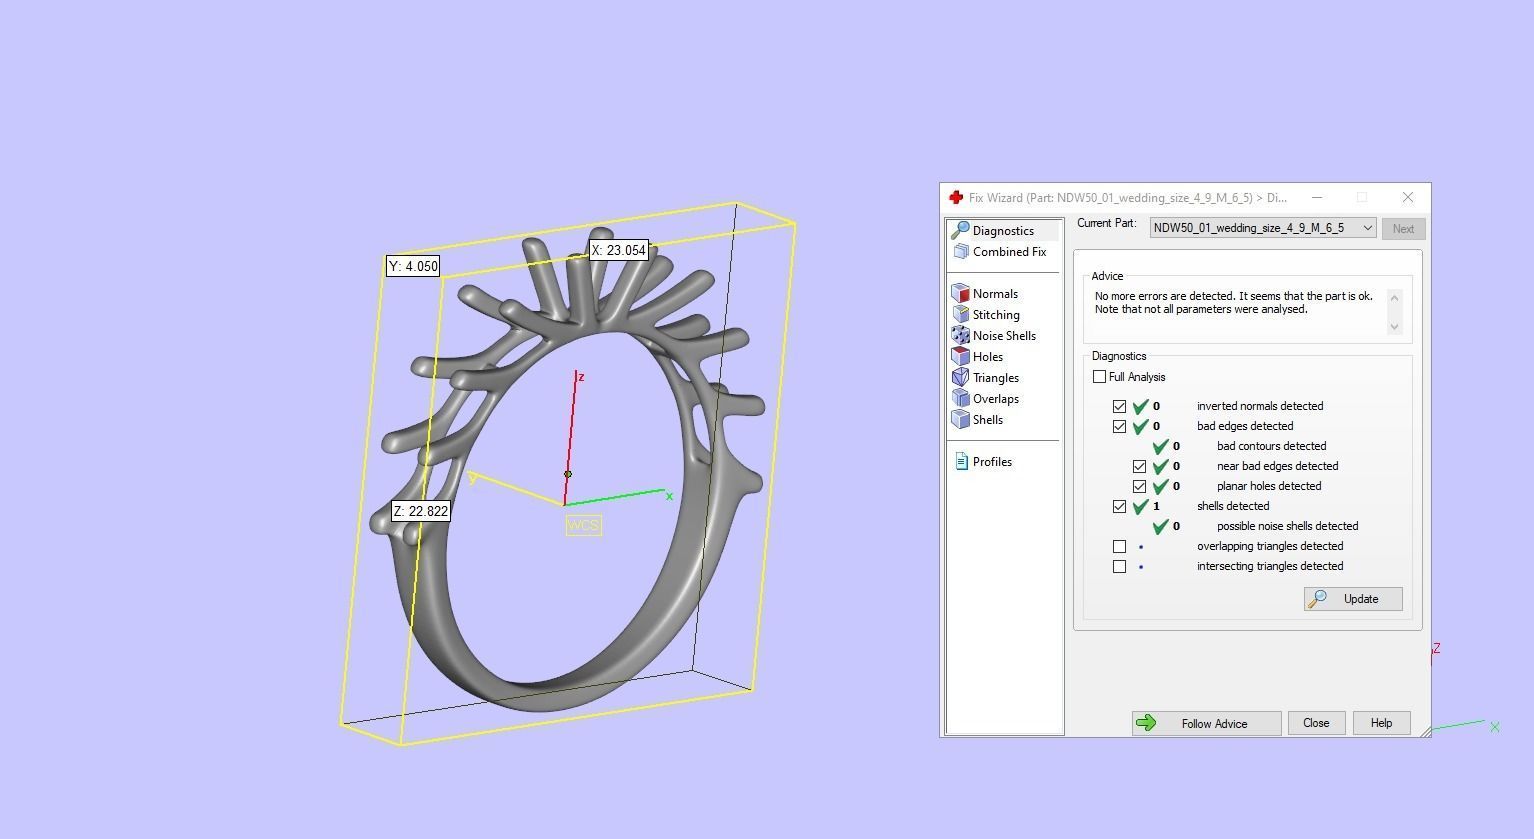Enable overlapping triangles detected analysis

[1120, 546]
